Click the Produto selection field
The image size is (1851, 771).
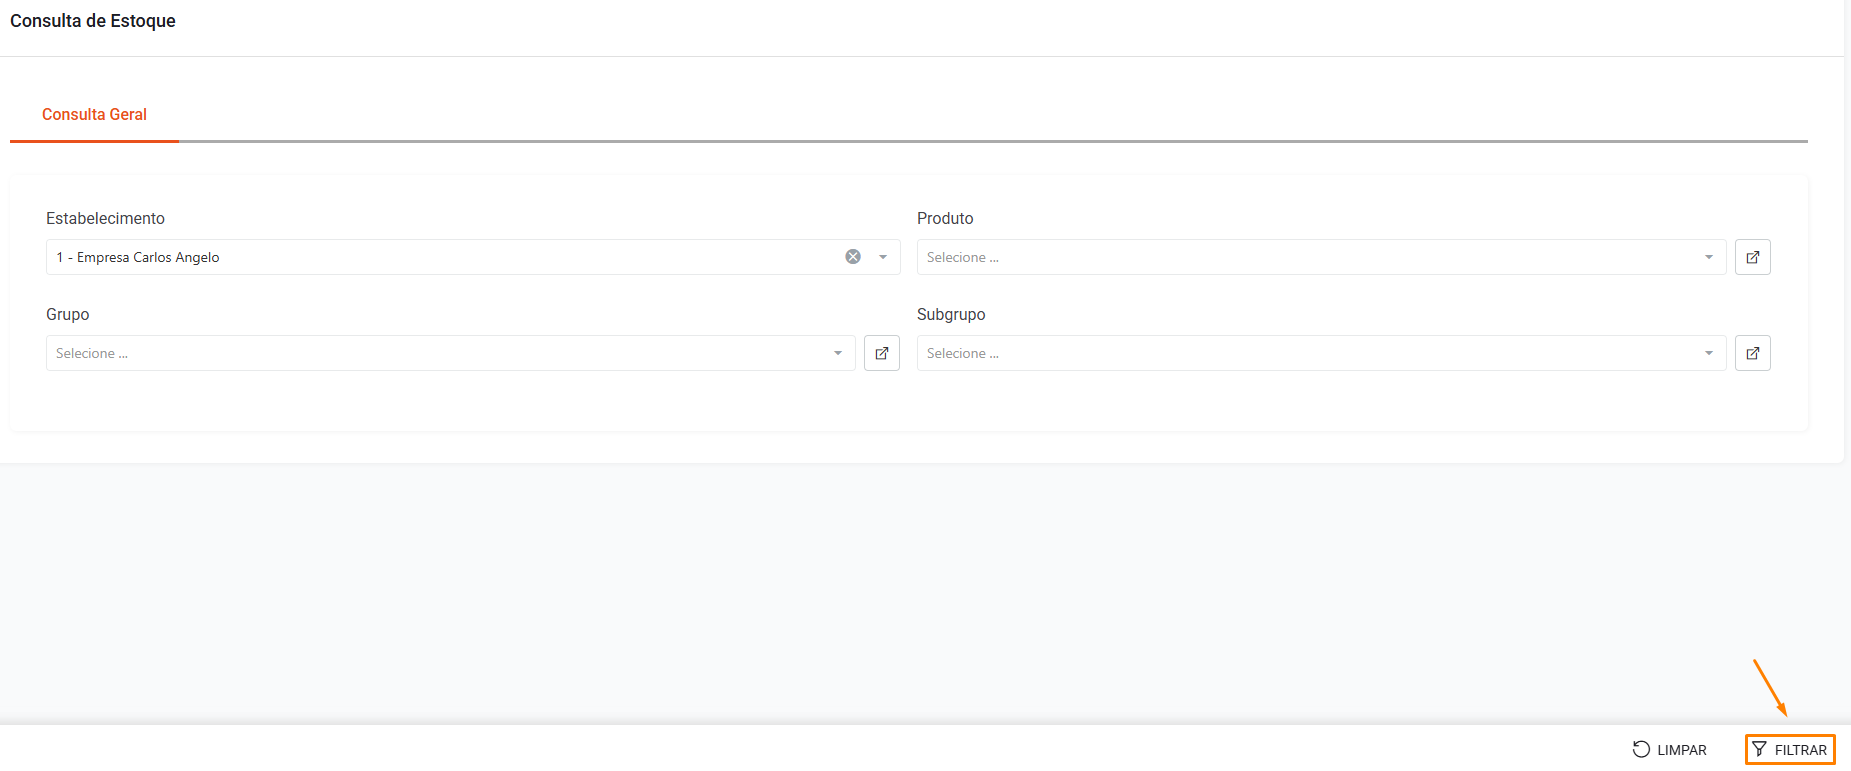click(x=1300, y=257)
